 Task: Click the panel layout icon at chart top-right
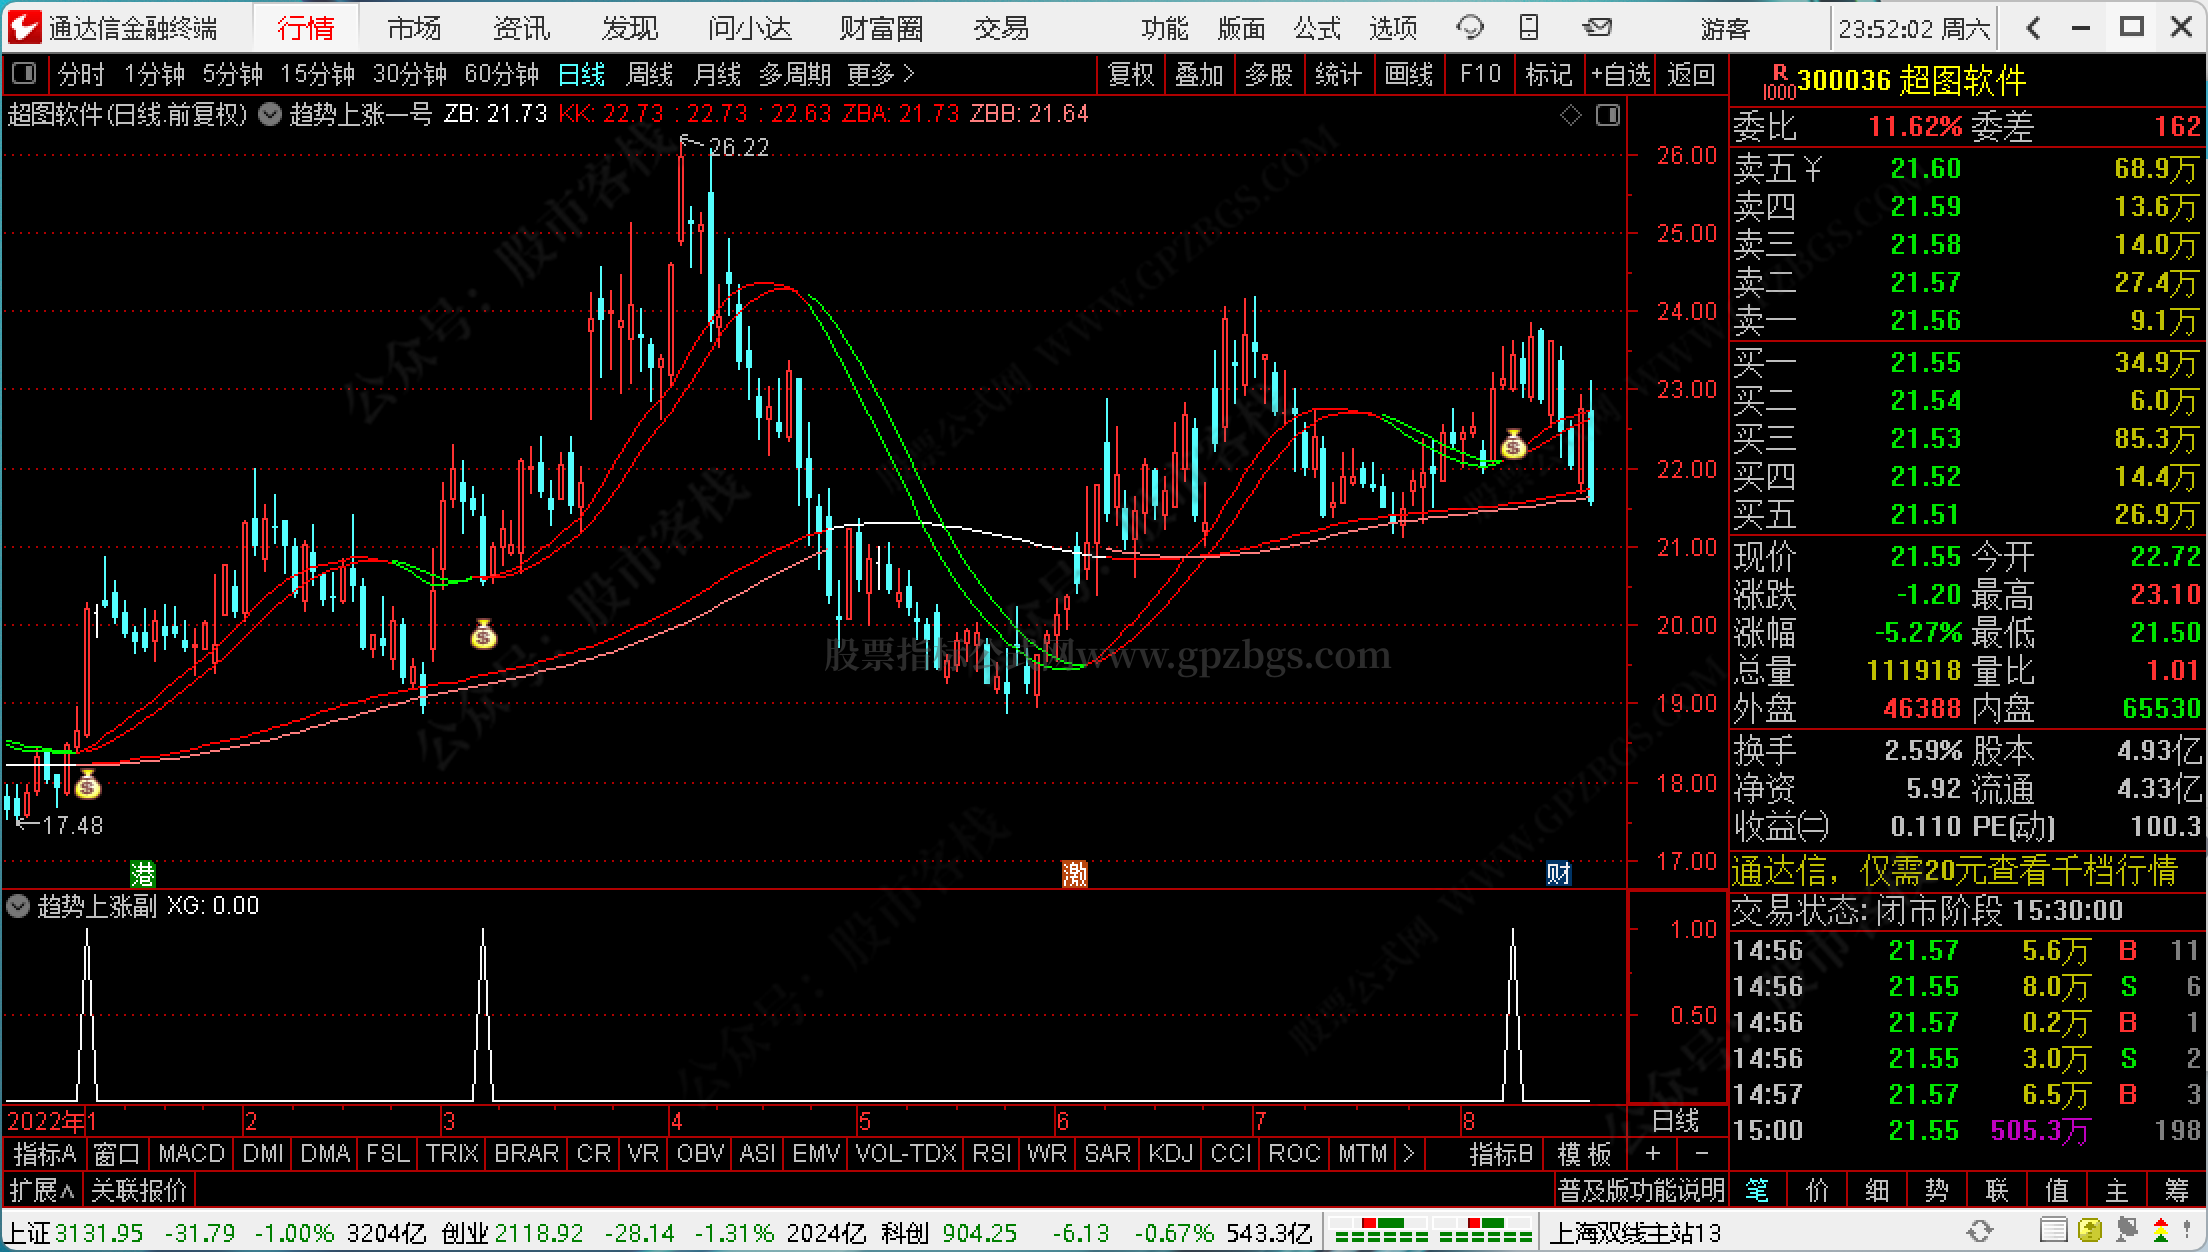tap(1607, 116)
